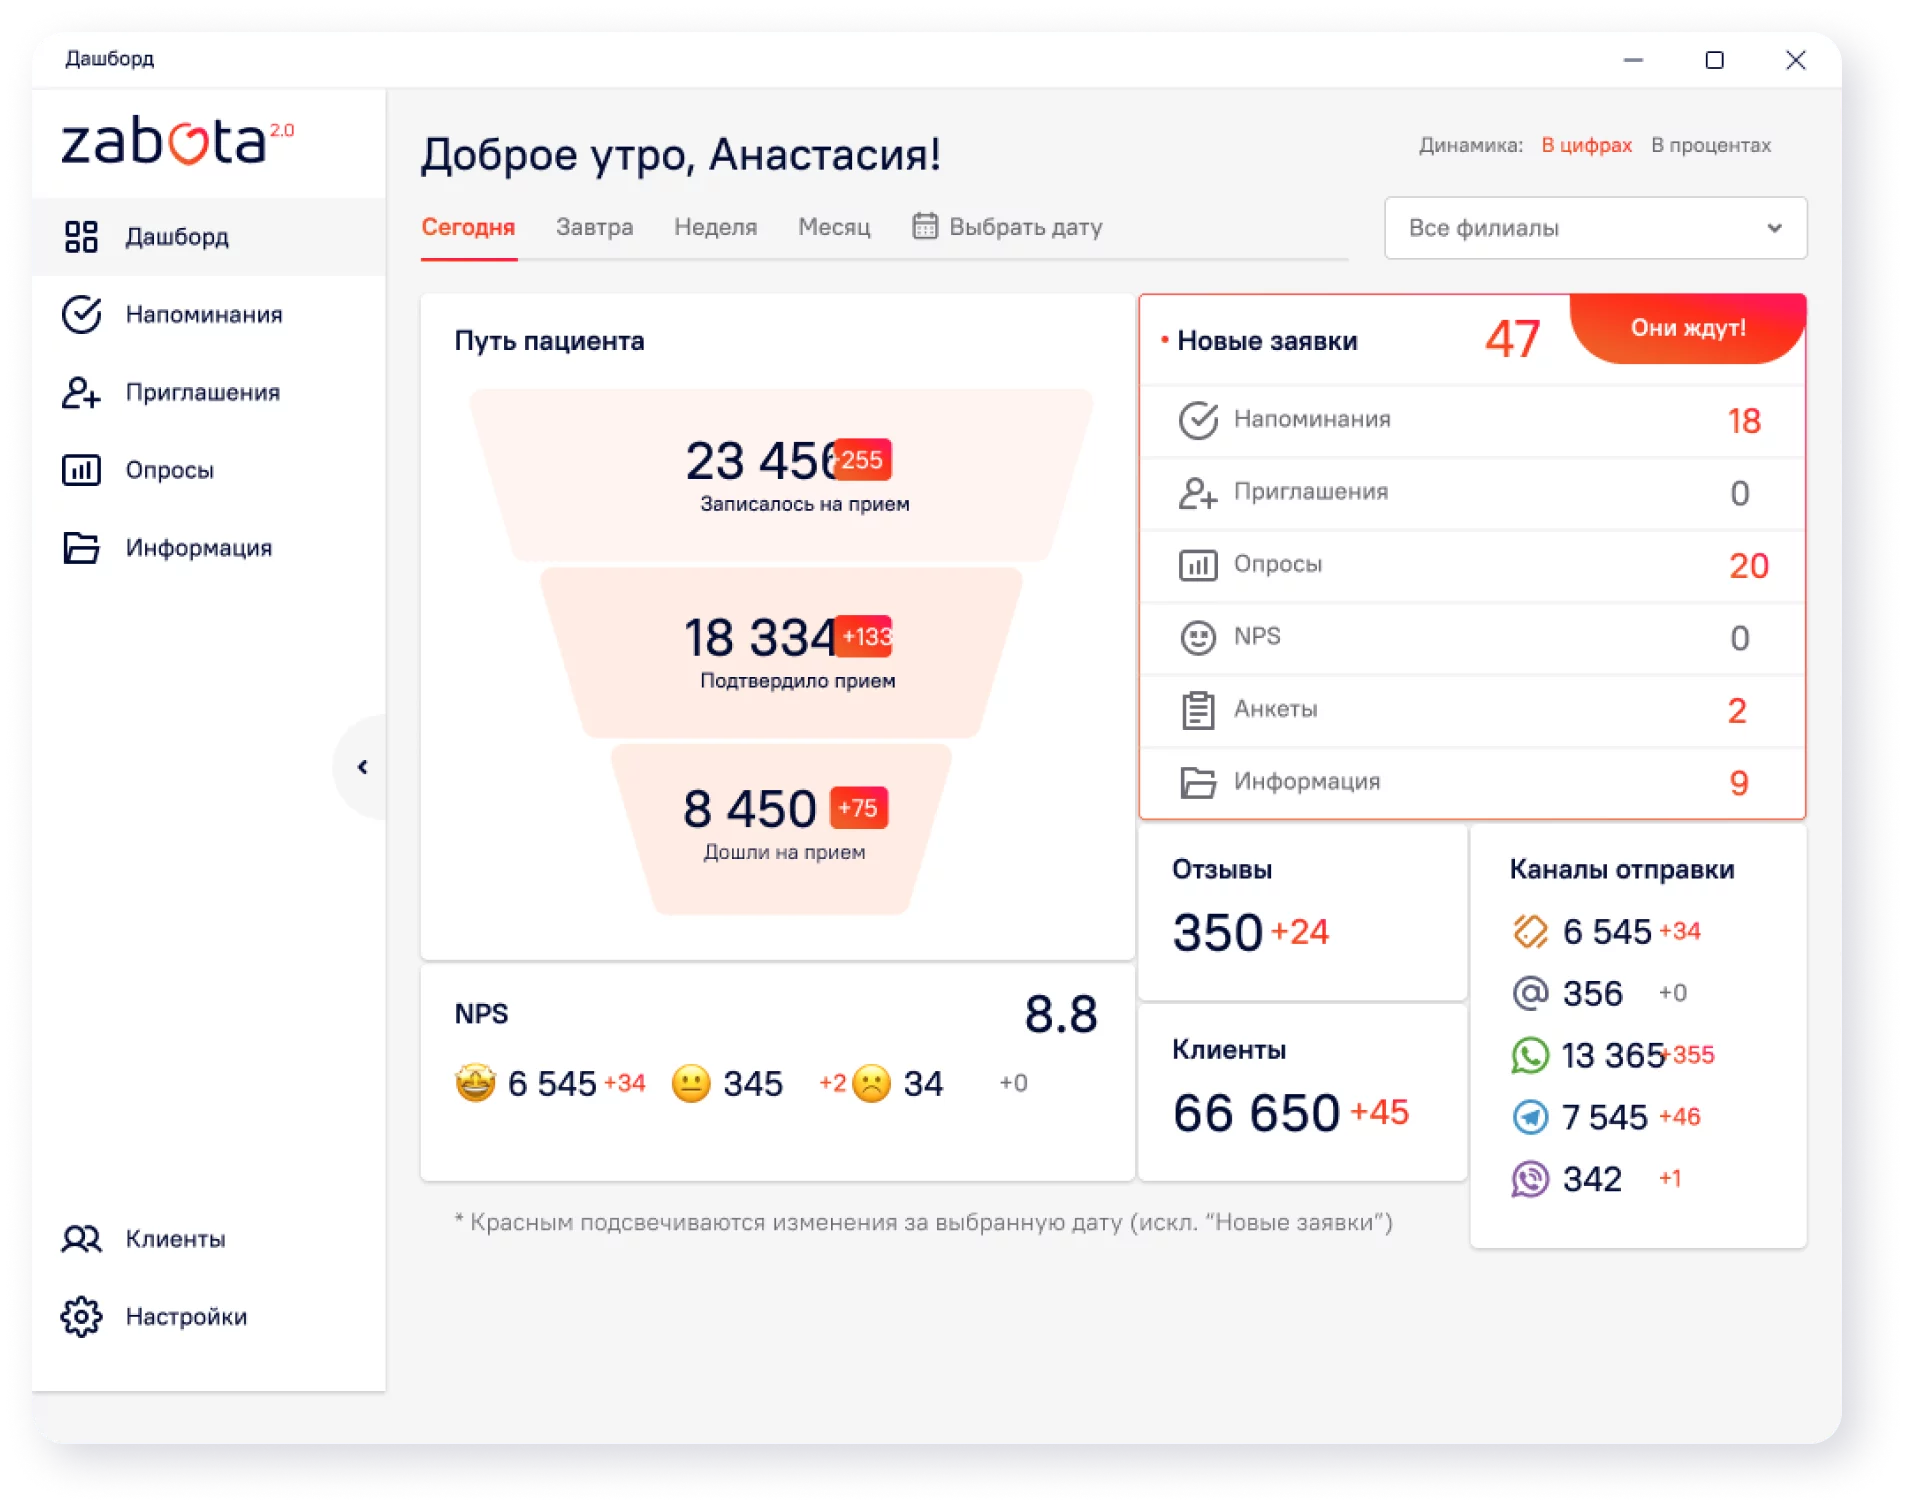
Task: Open the Приглашения page
Action: [202, 393]
